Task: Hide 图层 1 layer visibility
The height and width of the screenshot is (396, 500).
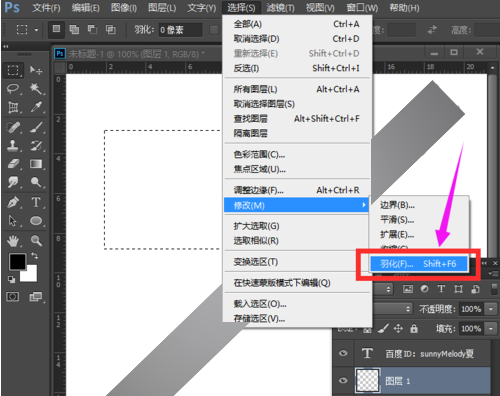Action: tap(343, 380)
